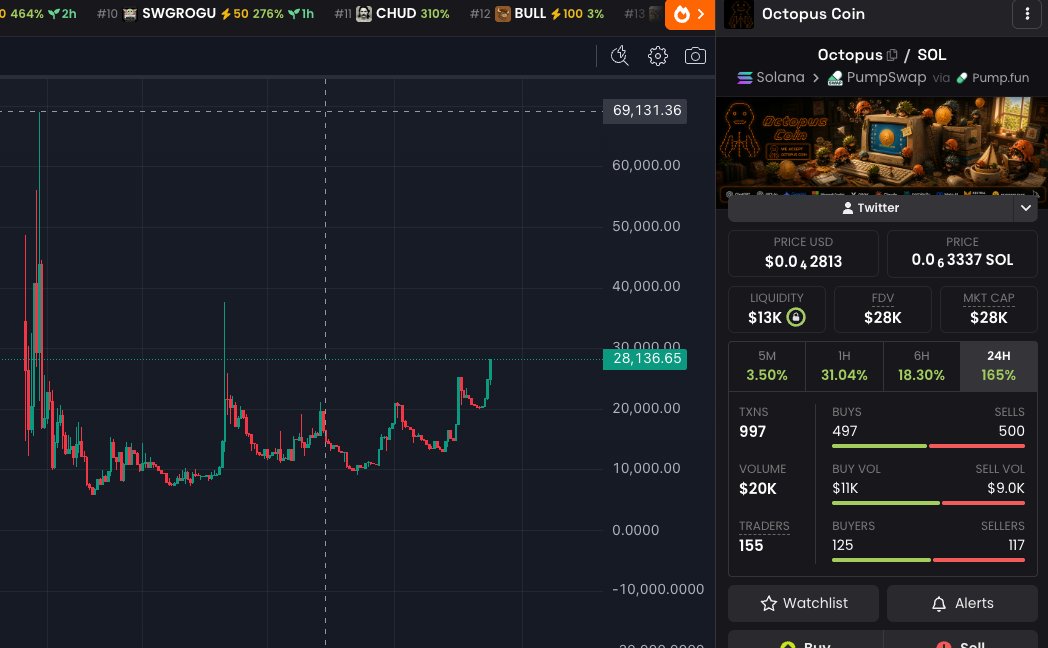Click the TRADERS value 155
The width and height of the screenshot is (1048, 648).
[751, 546]
